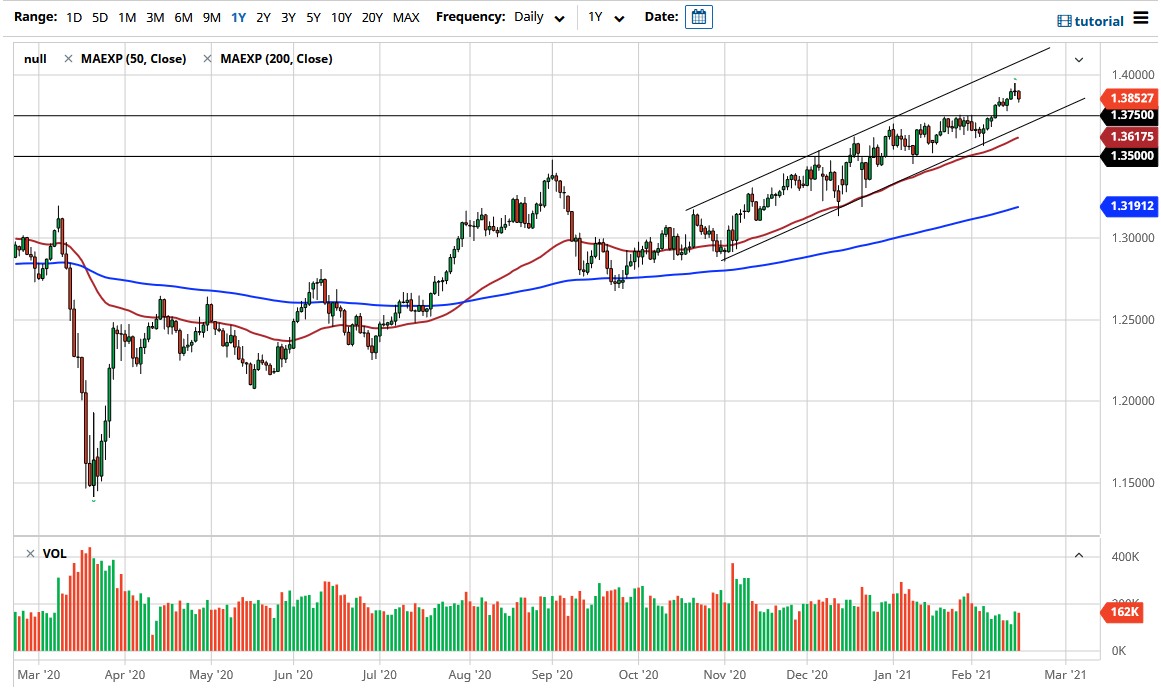Switch to the MAX range tab

pos(406,17)
